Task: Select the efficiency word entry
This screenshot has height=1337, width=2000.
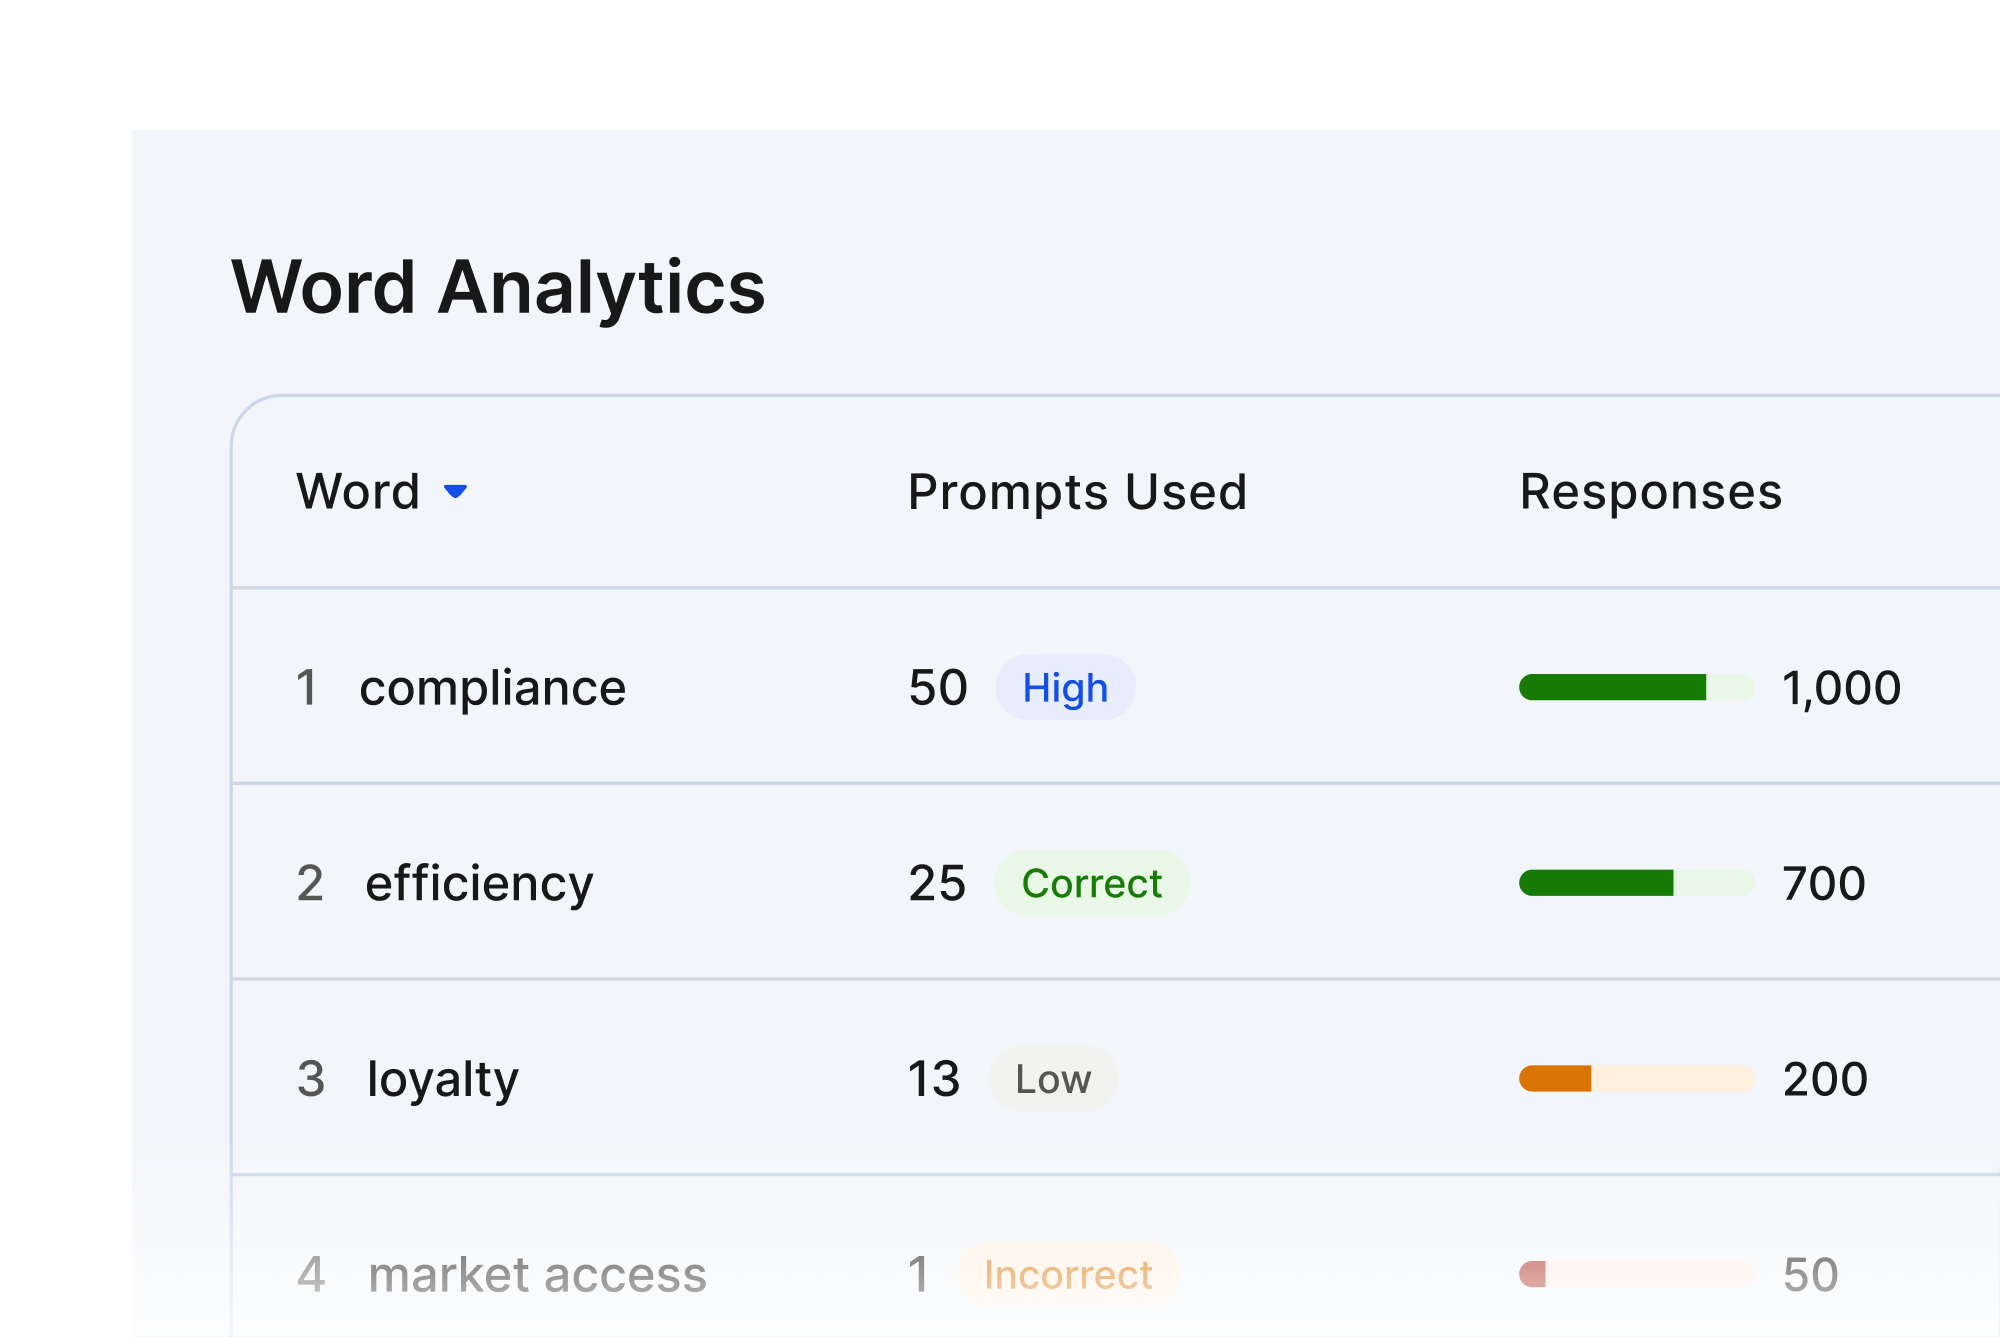Action: 479,884
